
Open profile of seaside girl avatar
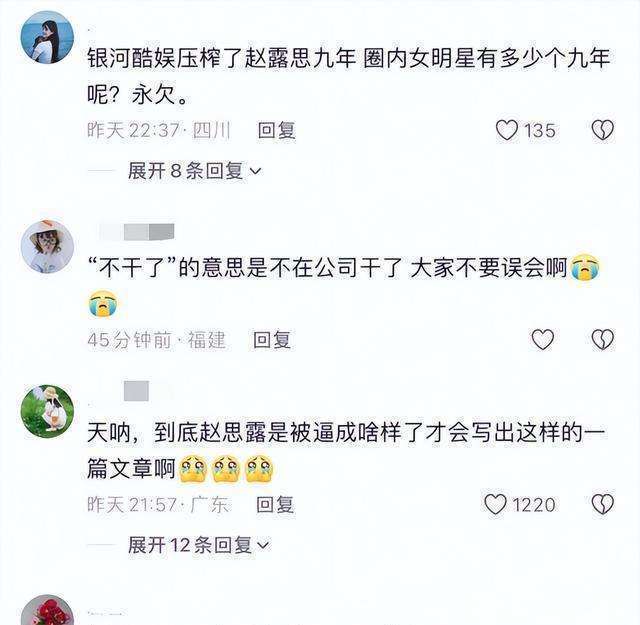pyautogui.click(x=47, y=37)
